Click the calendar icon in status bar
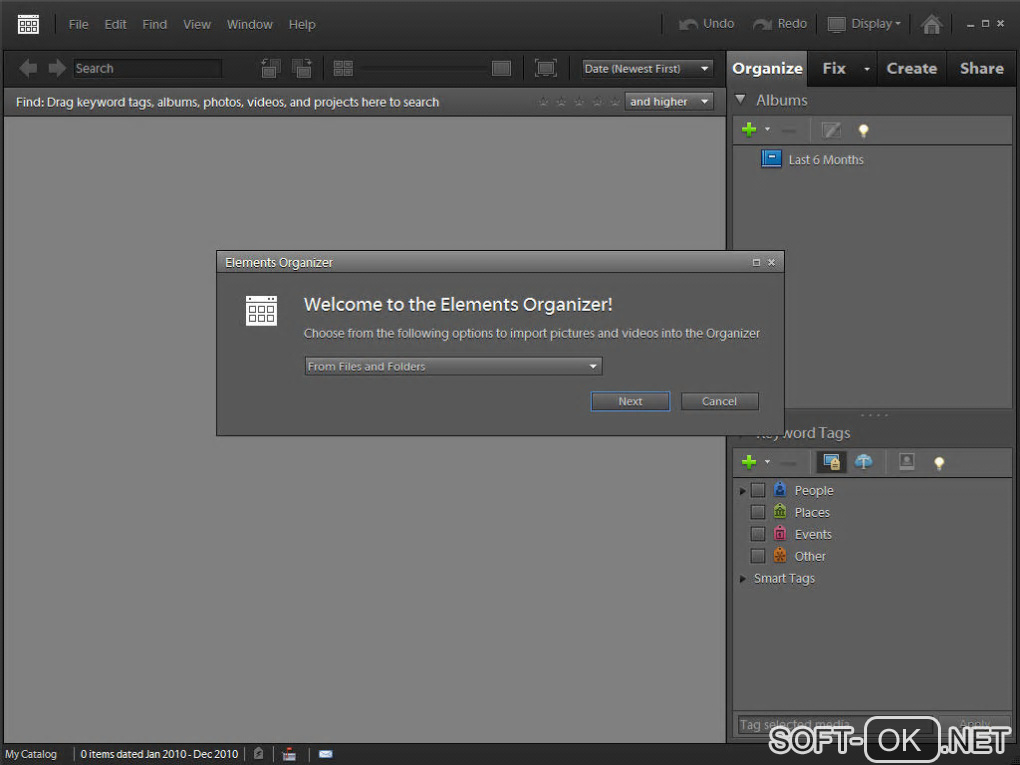Viewport: 1020px width, 765px height. [289, 754]
